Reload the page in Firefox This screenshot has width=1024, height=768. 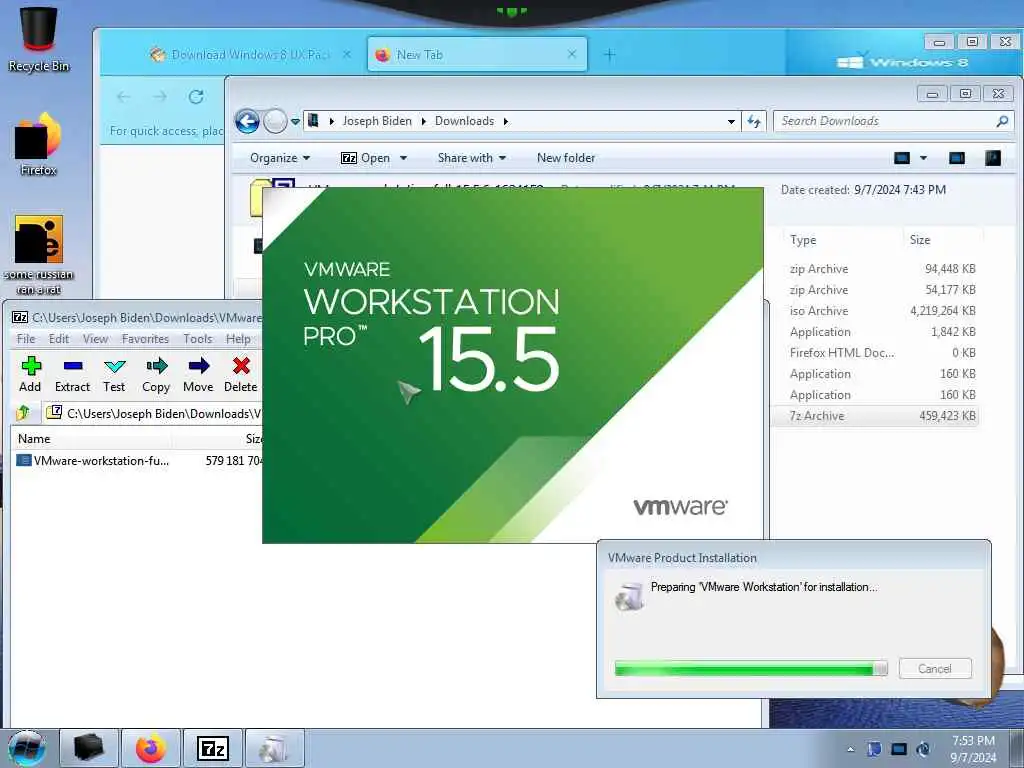click(x=196, y=97)
